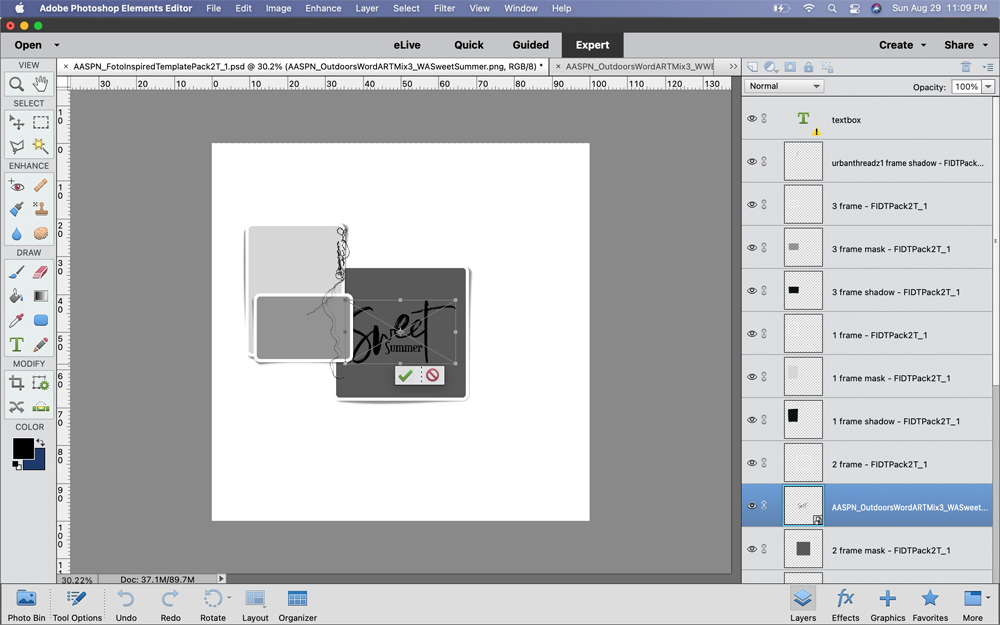Select the Color Picker eyedropper tool
The height and width of the screenshot is (625, 1000).
[17, 320]
